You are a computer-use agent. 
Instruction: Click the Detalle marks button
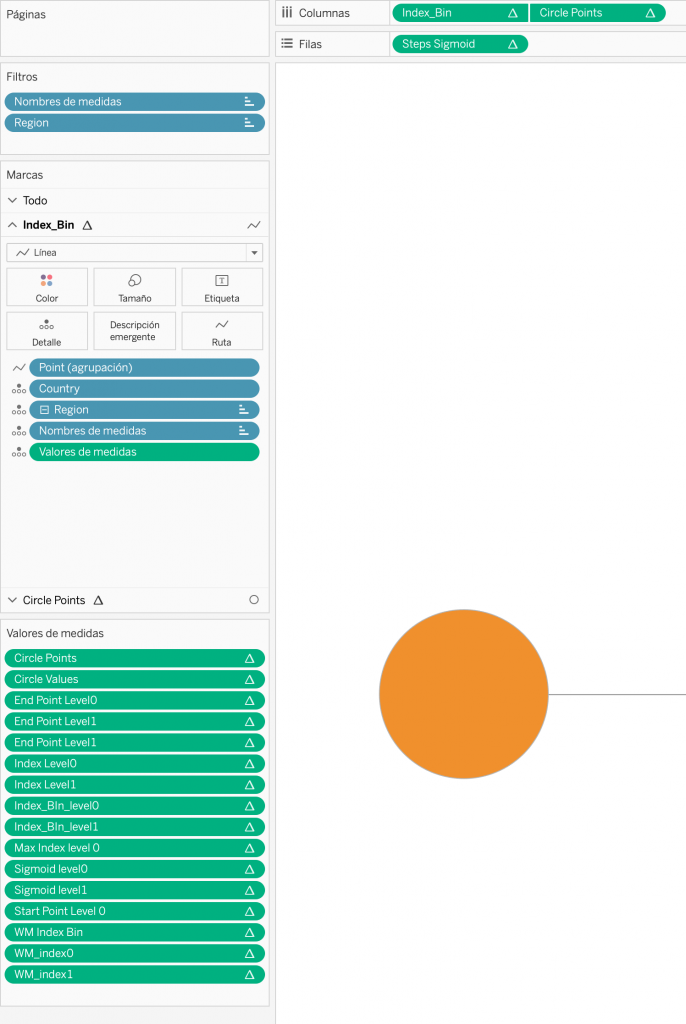[x=47, y=331]
